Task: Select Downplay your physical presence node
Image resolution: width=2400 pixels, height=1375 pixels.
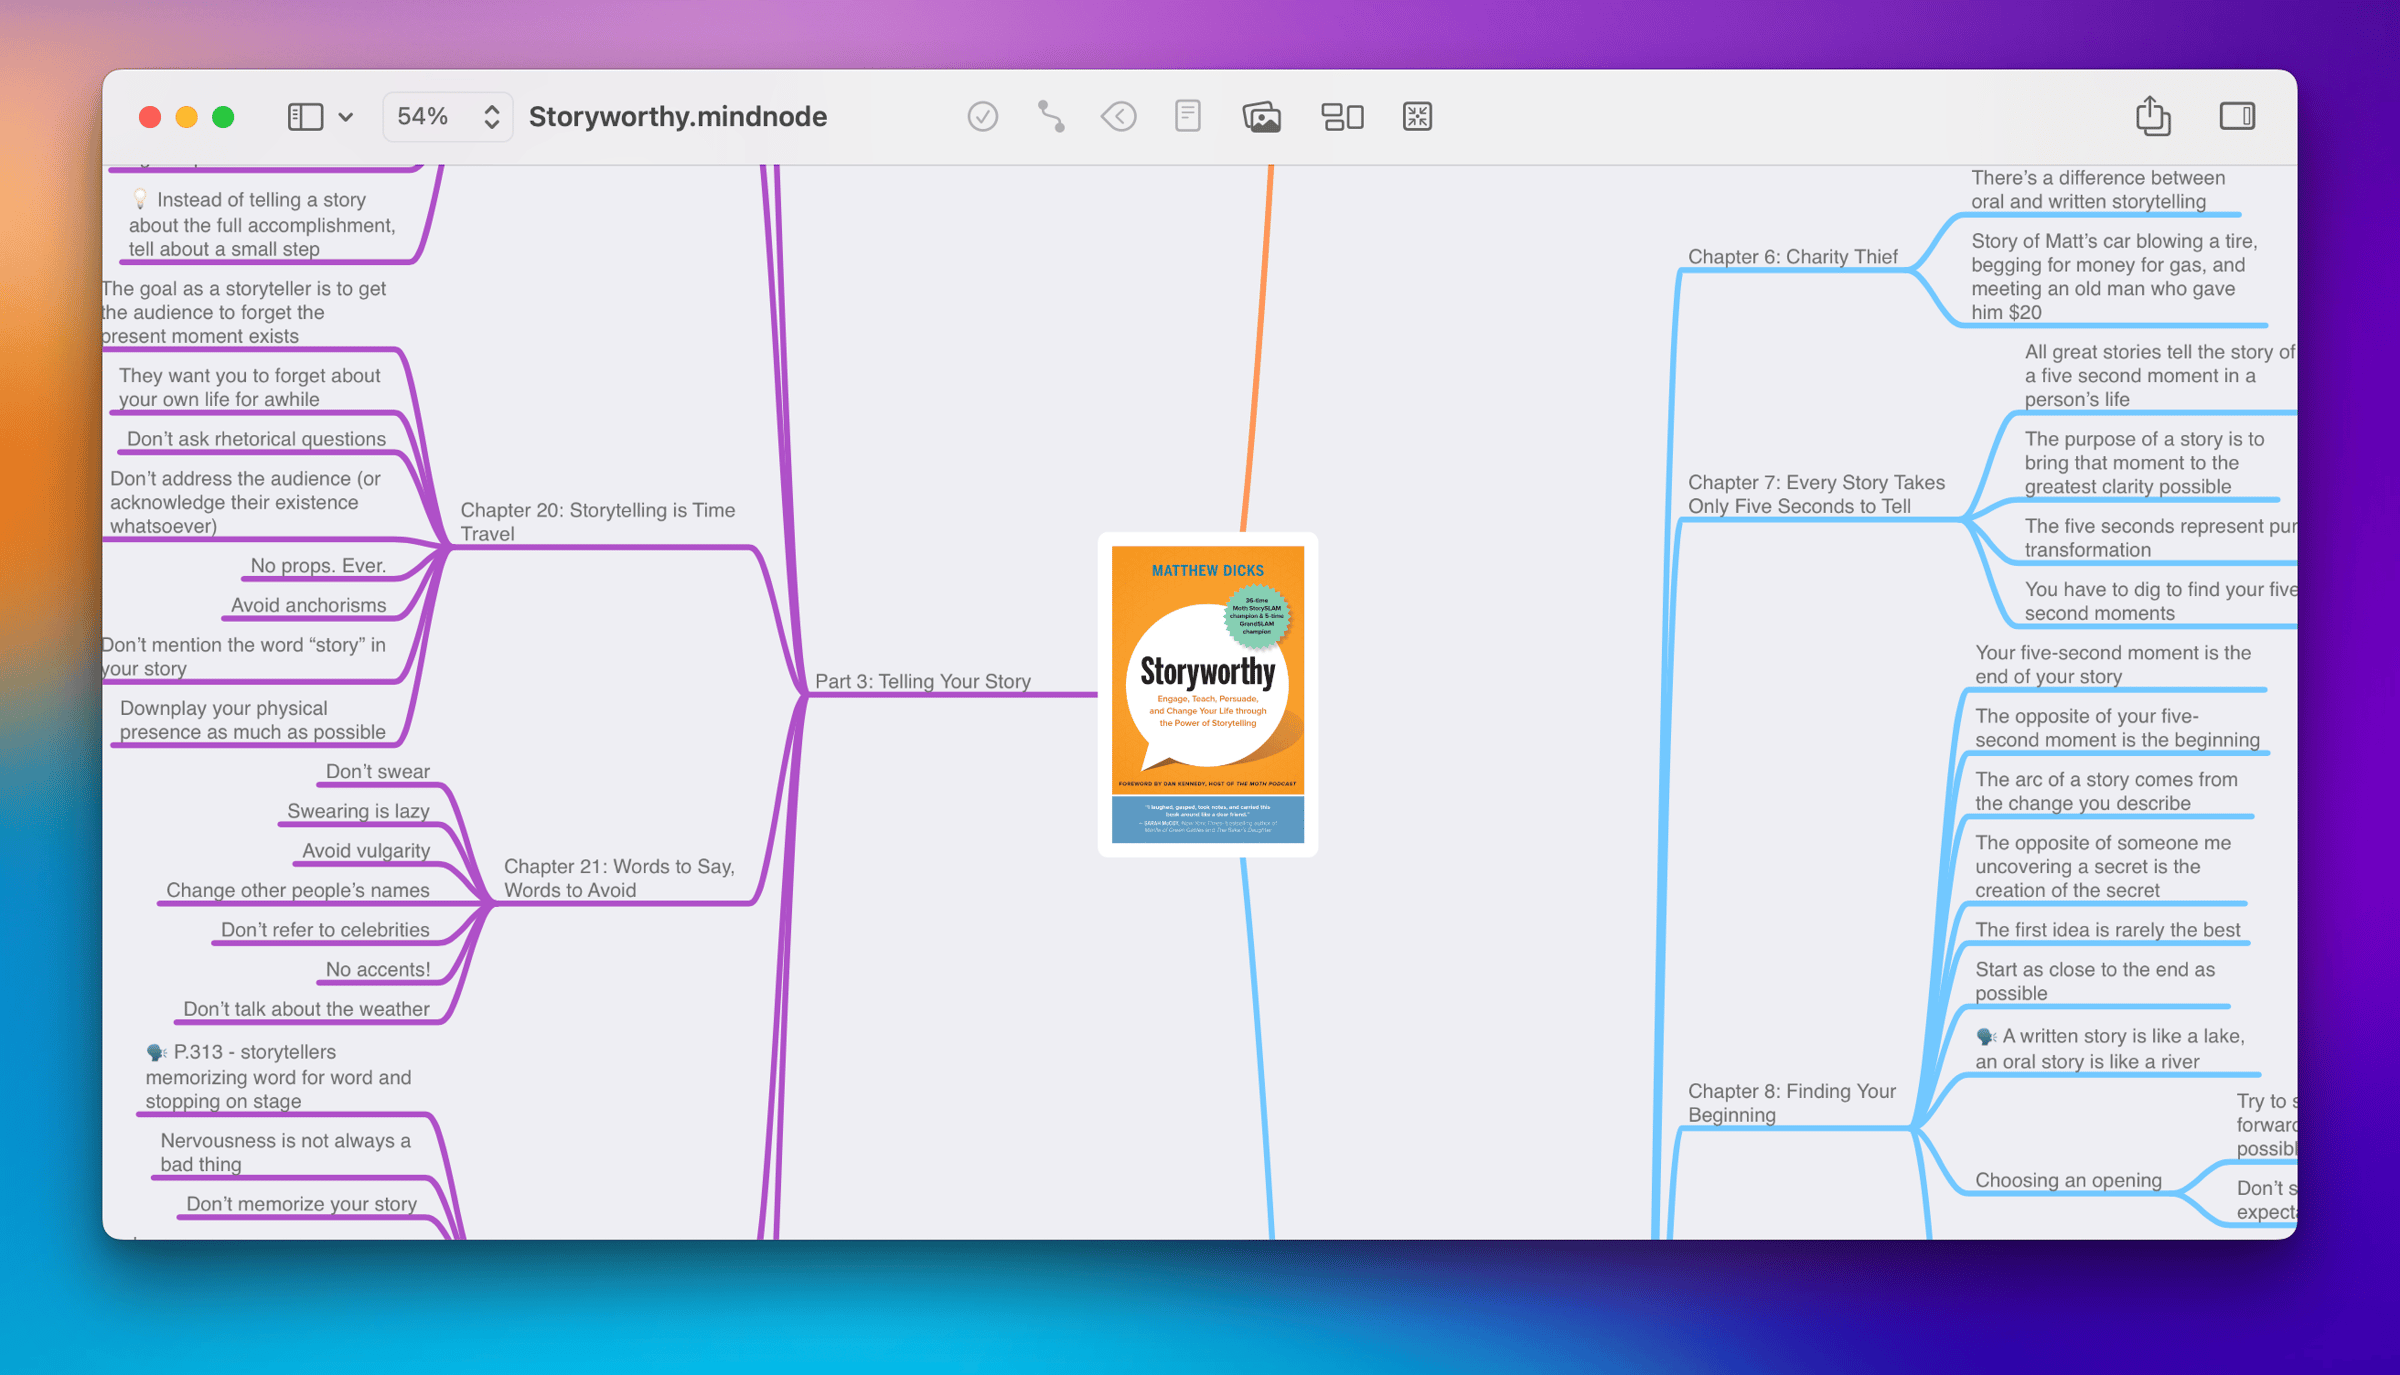Action: click(253, 720)
